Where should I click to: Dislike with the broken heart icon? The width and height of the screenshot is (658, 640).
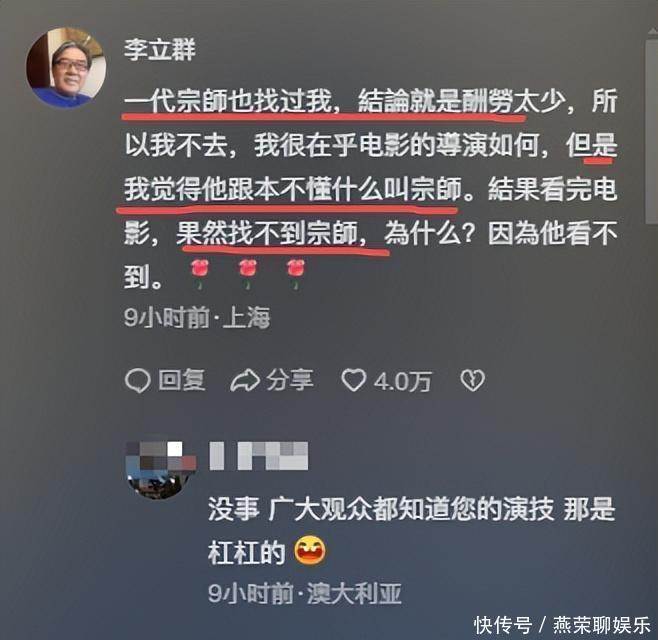click(x=473, y=381)
